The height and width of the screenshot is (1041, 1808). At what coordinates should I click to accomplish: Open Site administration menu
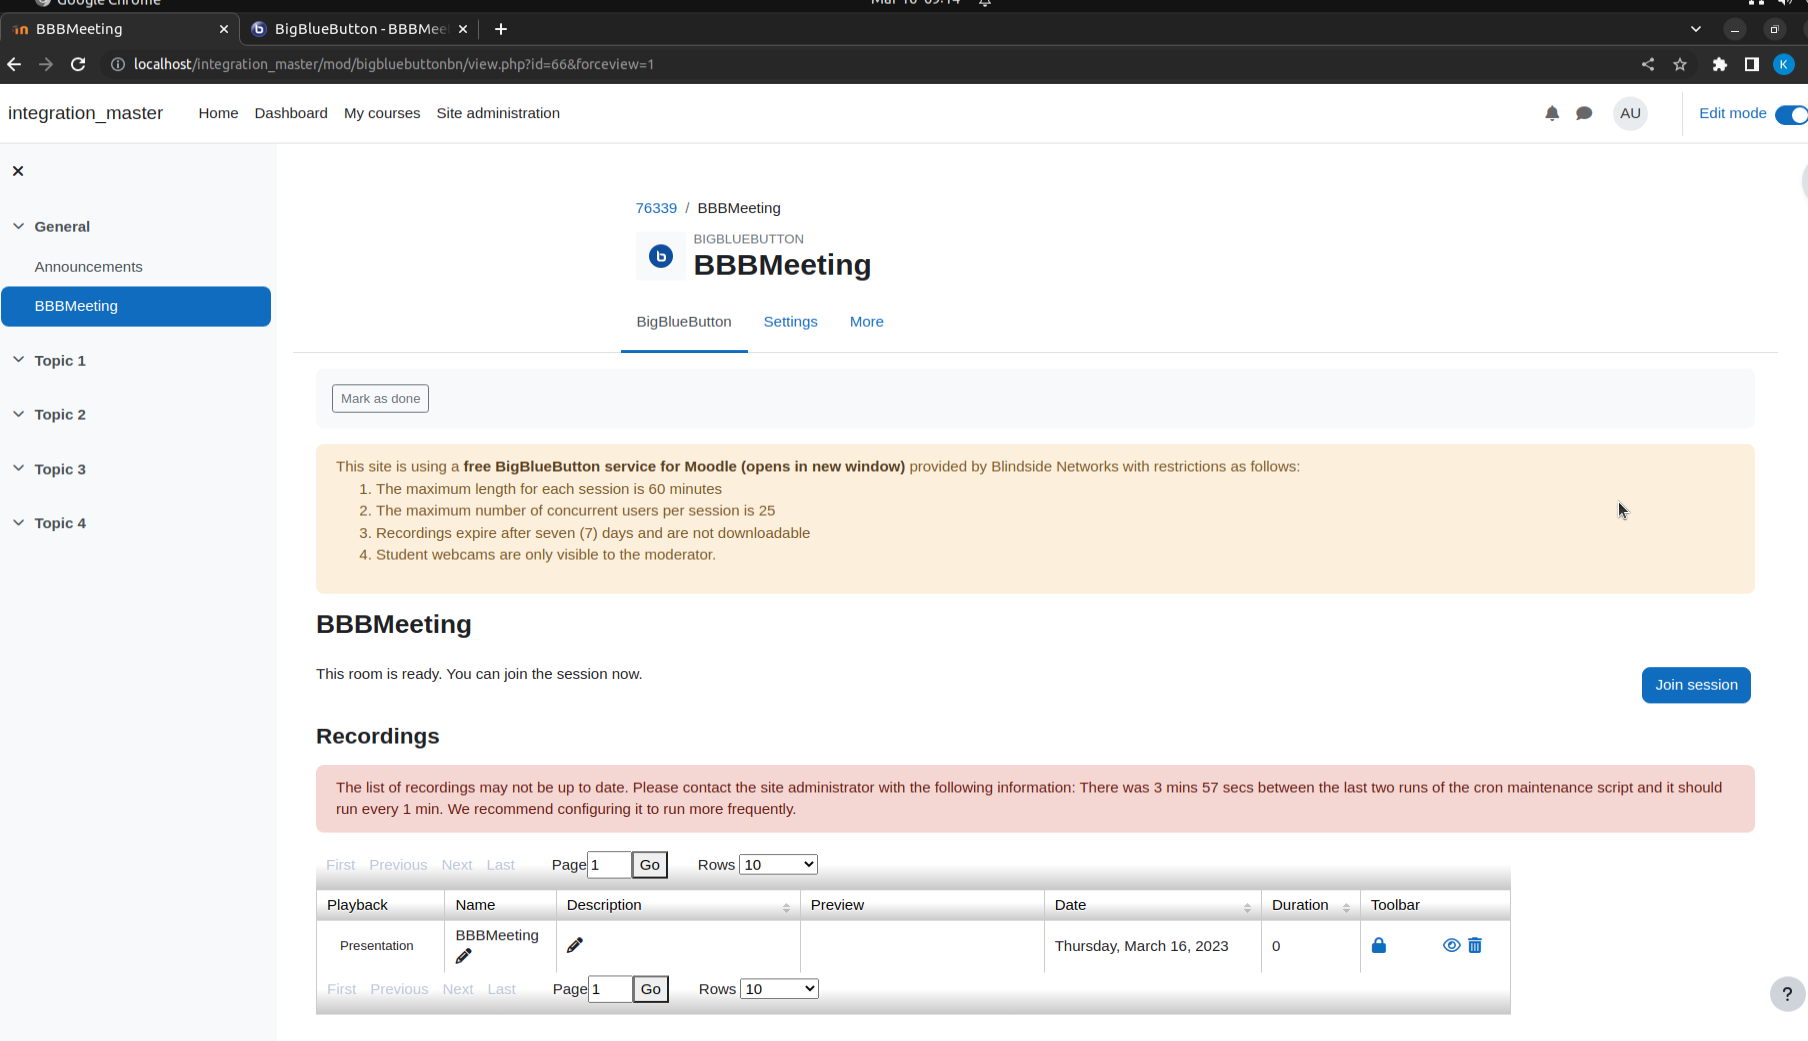498,113
